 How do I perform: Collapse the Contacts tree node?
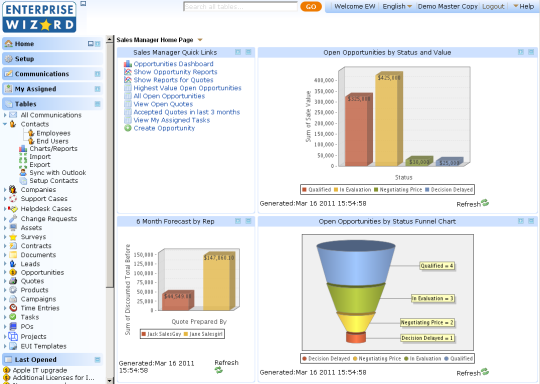pos(5,124)
